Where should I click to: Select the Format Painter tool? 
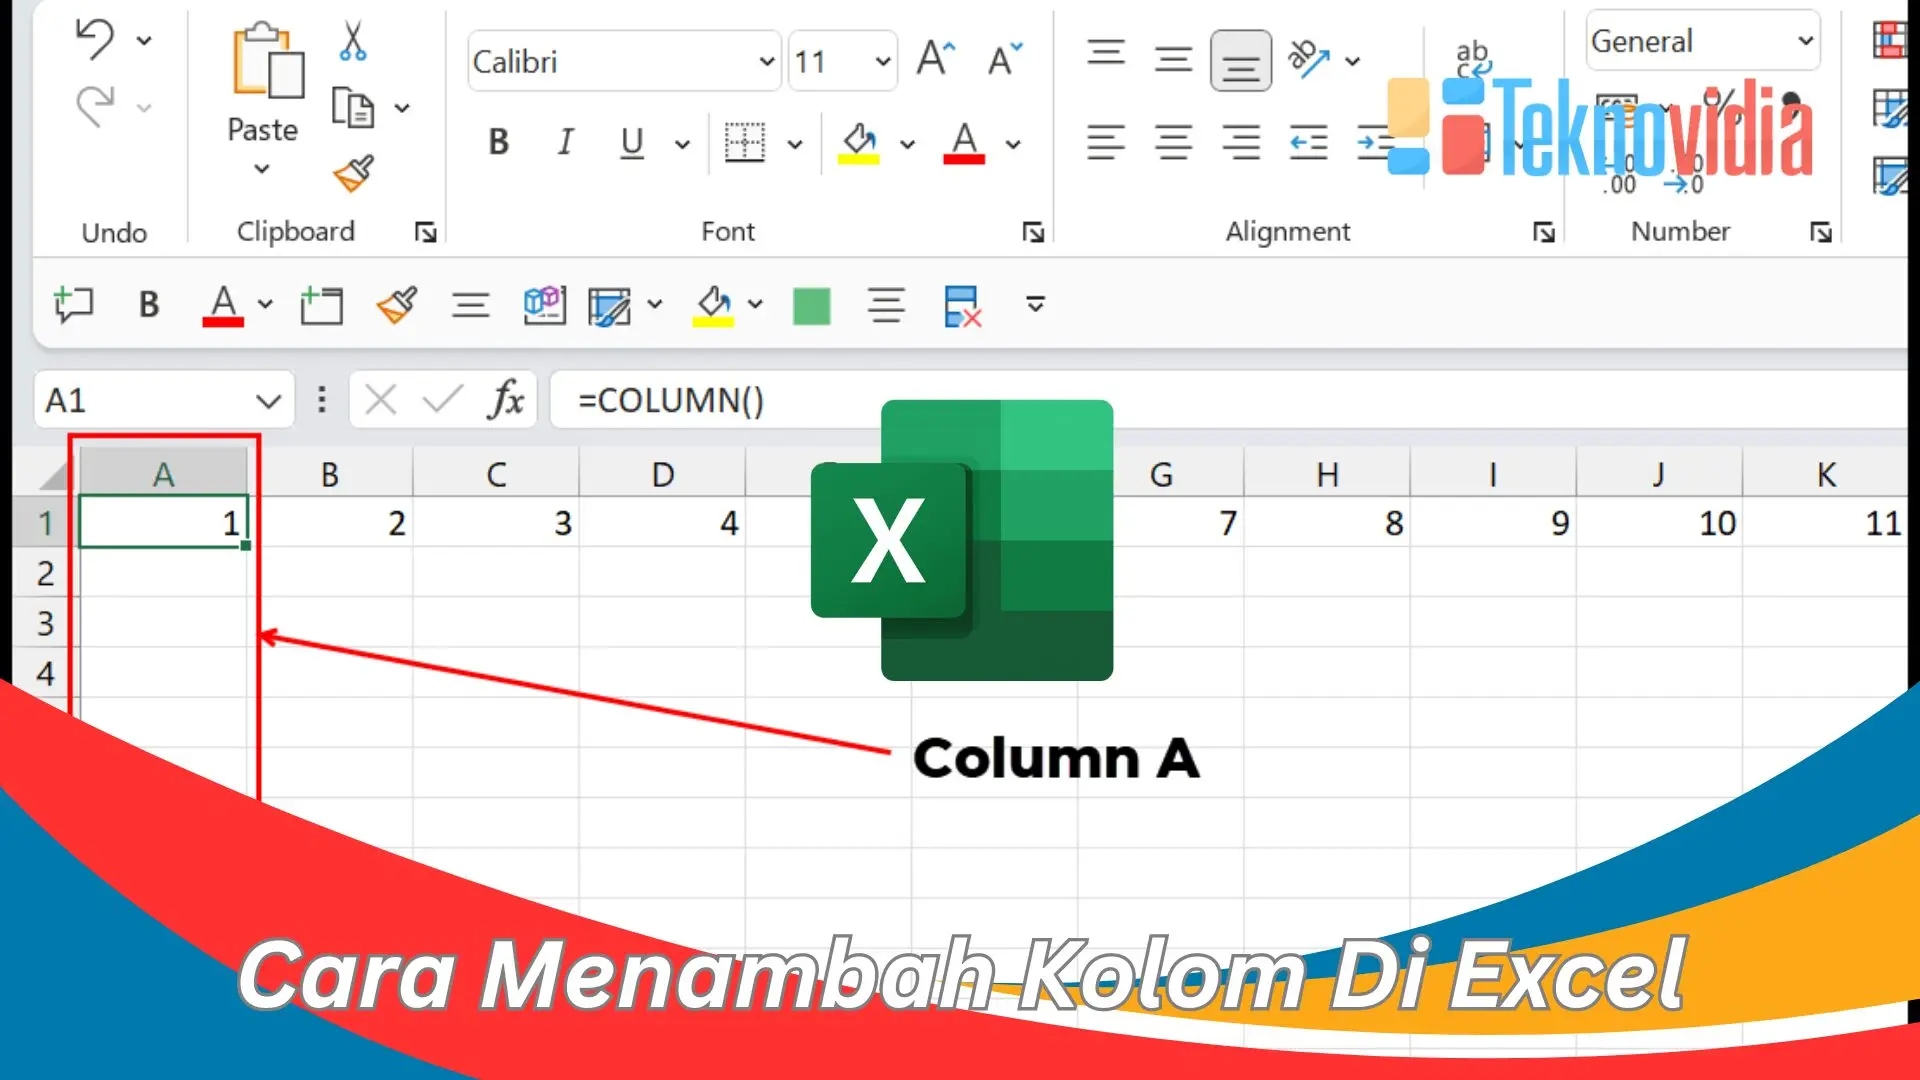click(355, 172)
